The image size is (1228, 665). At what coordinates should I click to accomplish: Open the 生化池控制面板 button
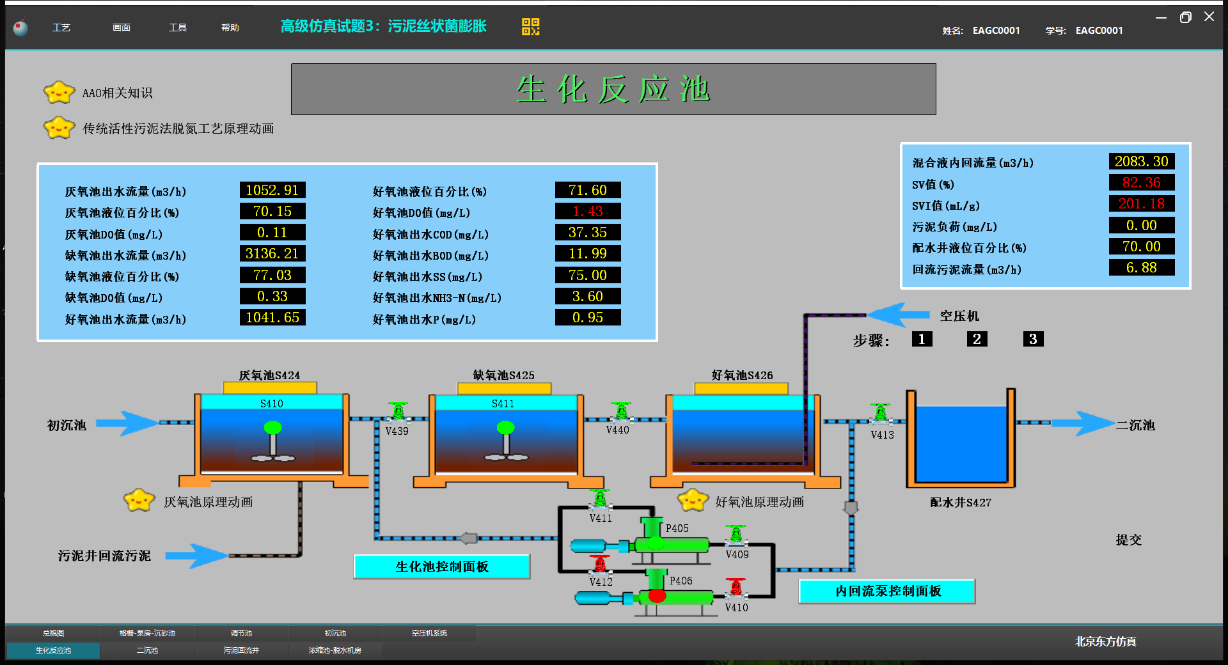click(441, 567)
